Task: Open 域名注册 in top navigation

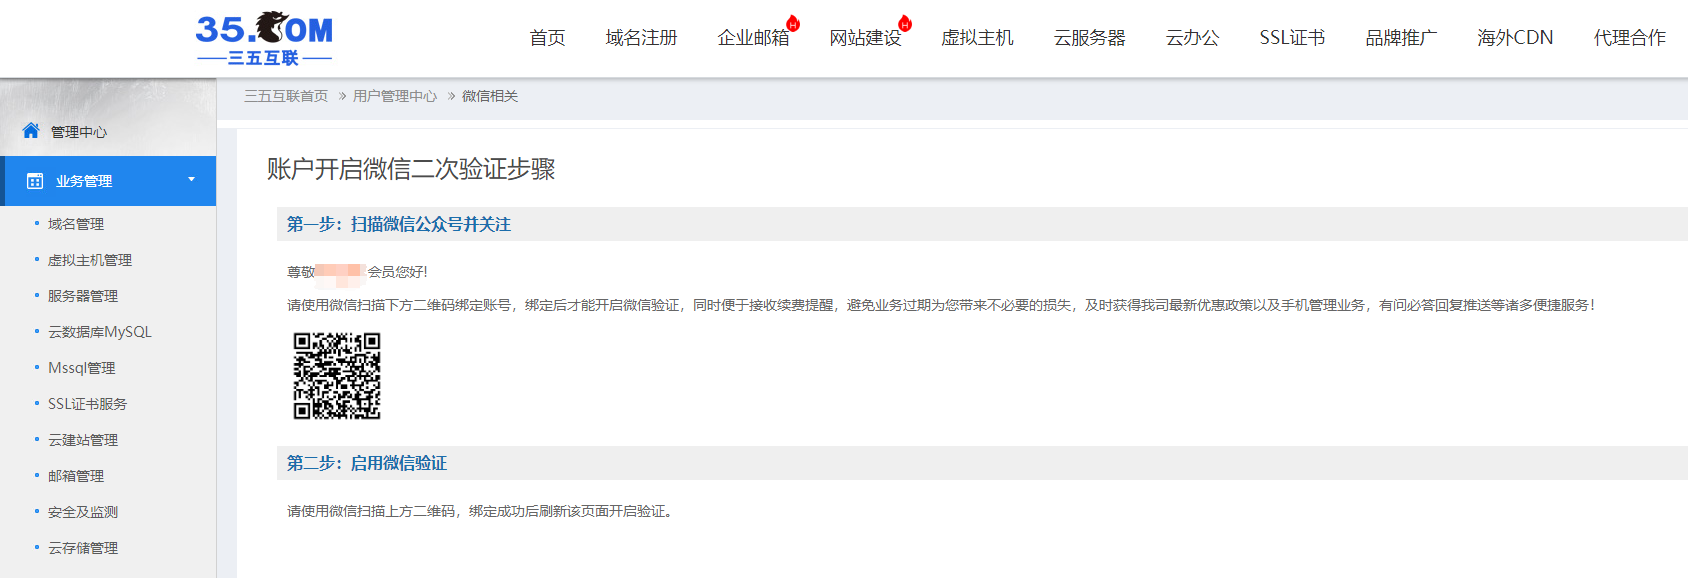Action: [641, 38]
